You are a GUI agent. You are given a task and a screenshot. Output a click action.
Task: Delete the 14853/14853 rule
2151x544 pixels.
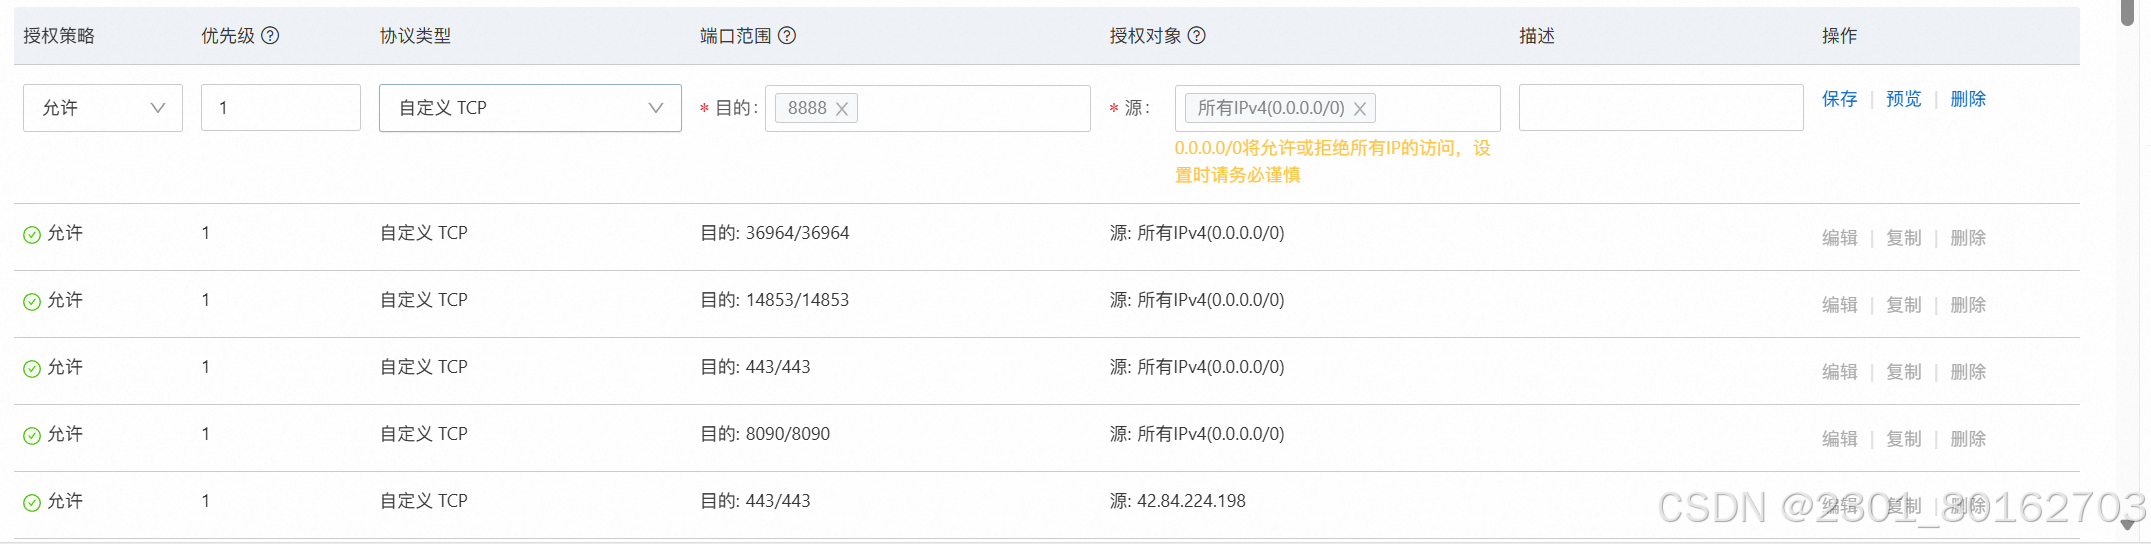[x=1968, y=305]
